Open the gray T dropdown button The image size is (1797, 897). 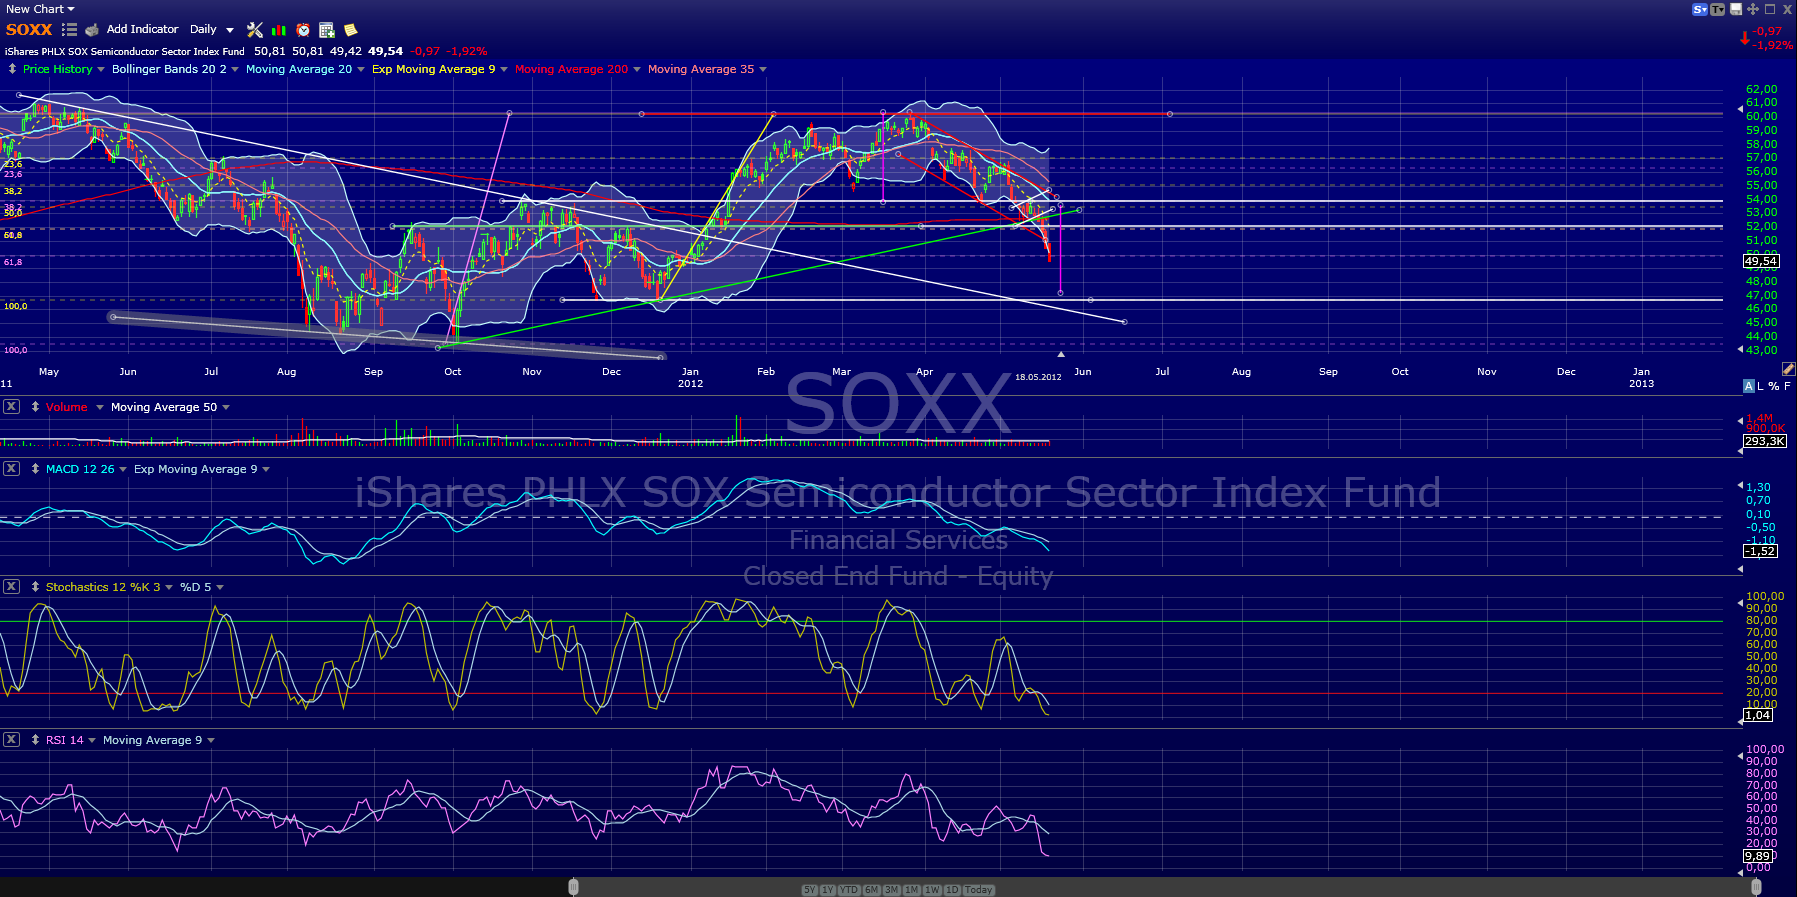1718,9
